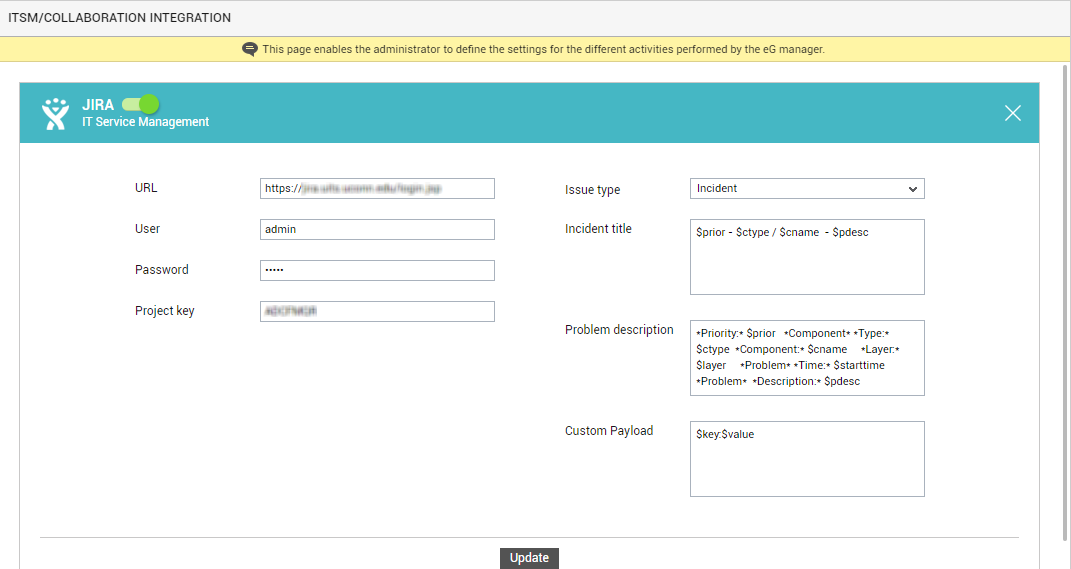This screenshot has width=1071, height=569.
Task: Click the 'IT Service Management' subtitle
Action: pos(145,122)
